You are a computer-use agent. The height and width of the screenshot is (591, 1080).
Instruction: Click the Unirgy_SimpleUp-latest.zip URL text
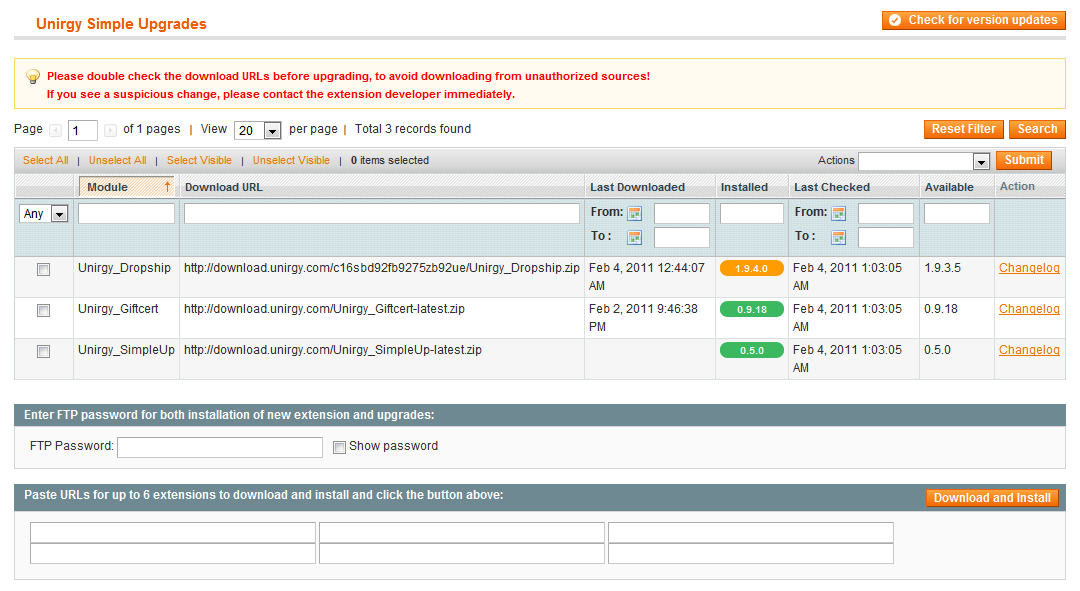[x=333, y=350]
